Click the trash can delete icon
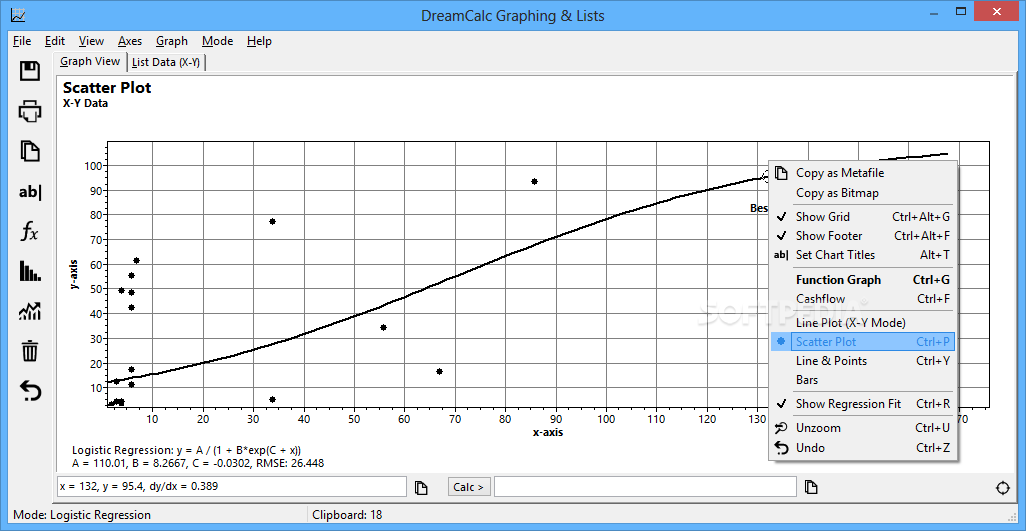The height and width of the screenshot is (531, 1026). [30, 351]
